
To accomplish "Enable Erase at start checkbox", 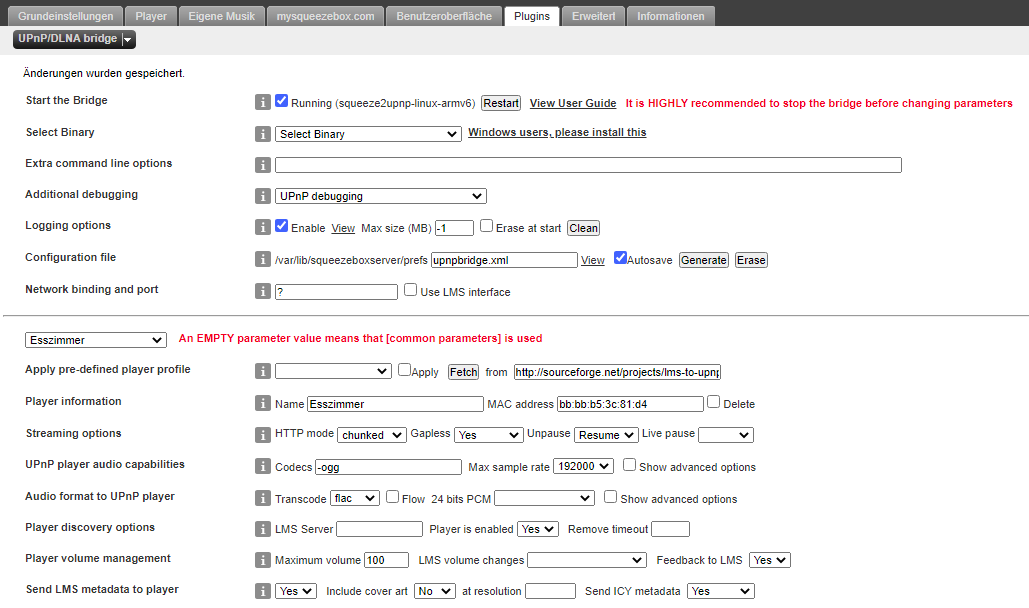I will click(x=486, y=226).
